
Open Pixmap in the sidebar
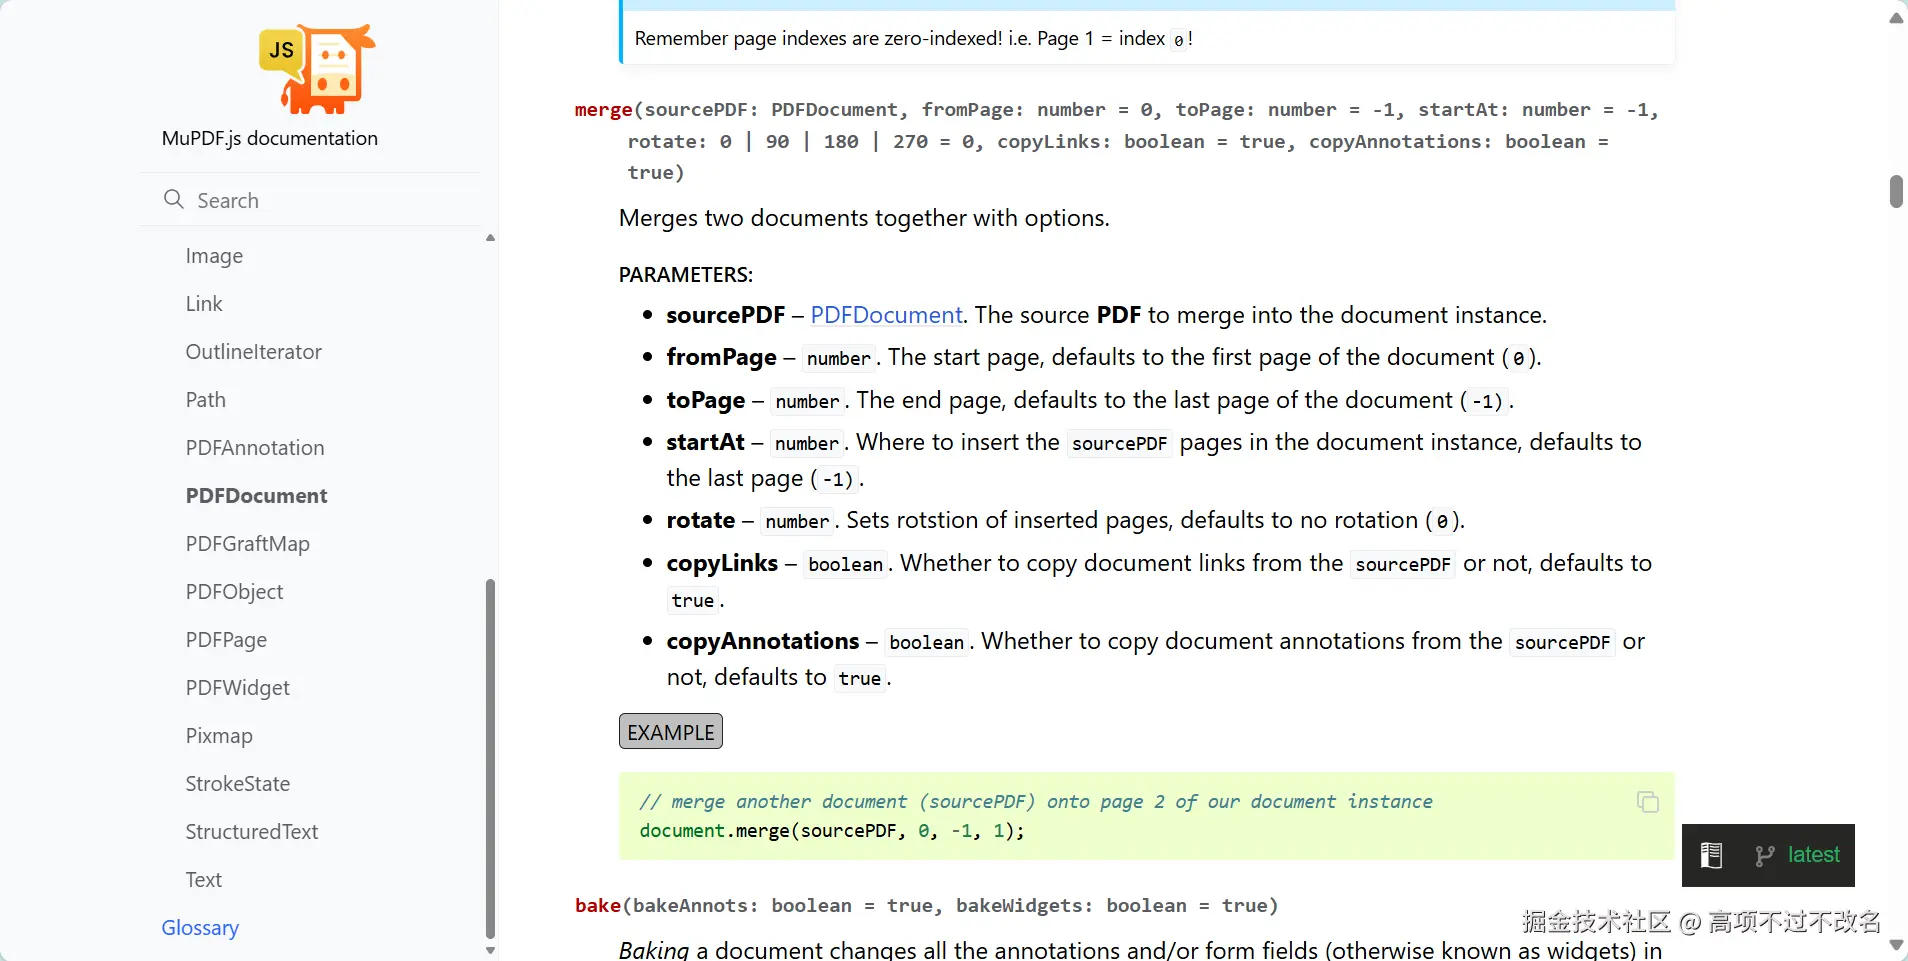(x=219, y=736)
